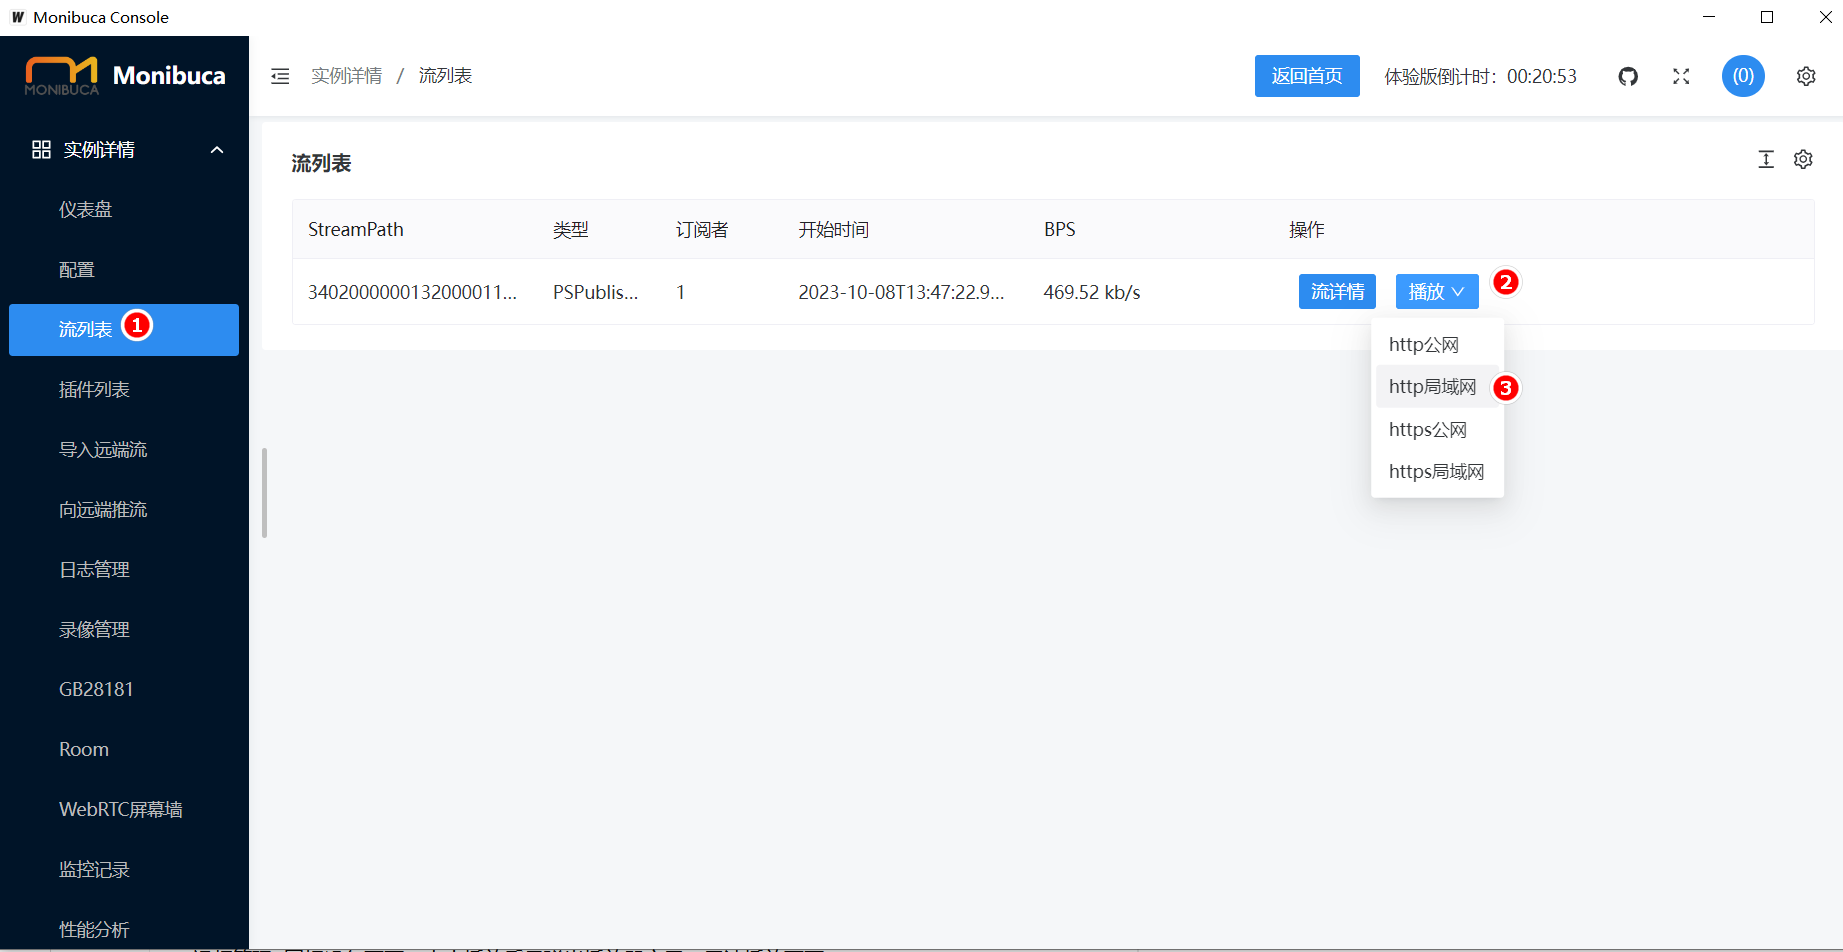Maximize the Monibuca Console window
1843x952 pixels.
[1767, 17]
